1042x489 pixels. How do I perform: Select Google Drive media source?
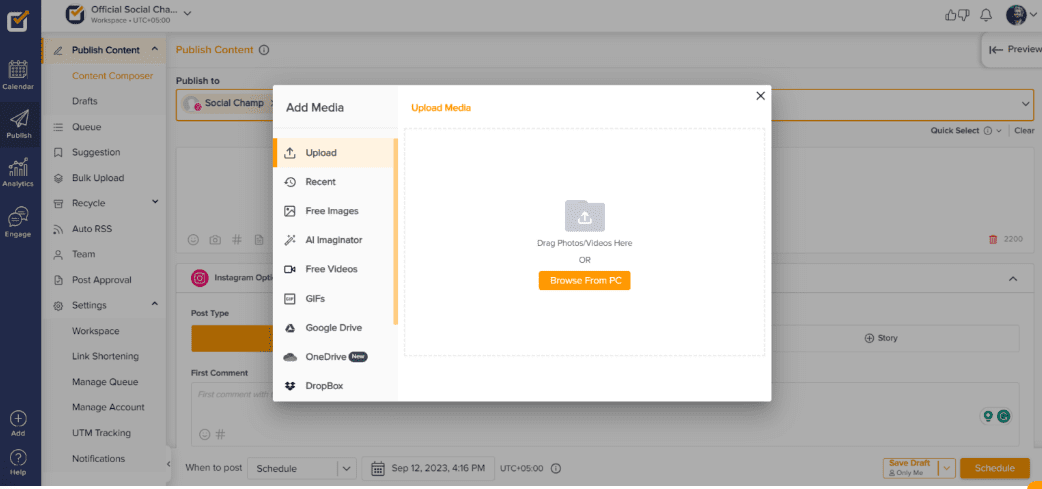pyautogui.click(x=333, y=327)
